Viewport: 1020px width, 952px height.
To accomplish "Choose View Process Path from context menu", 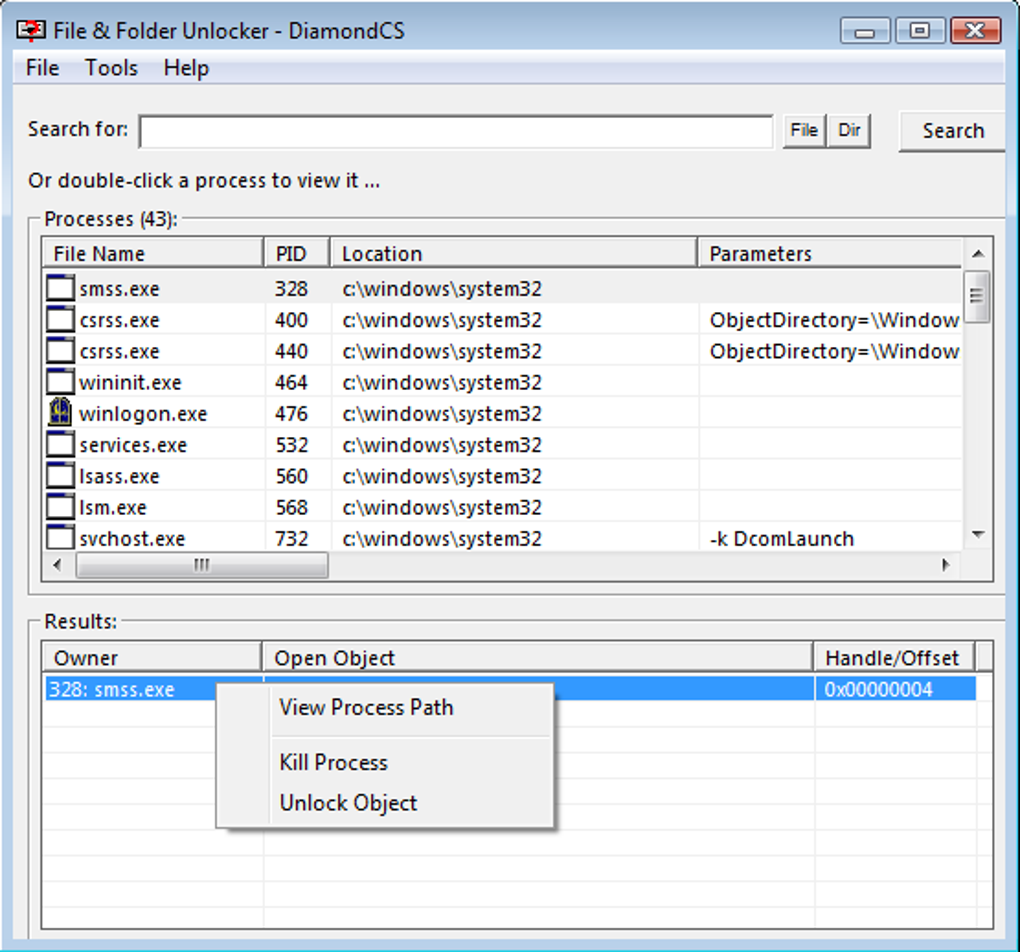I will pyautogui.click(x=384, y=707).
